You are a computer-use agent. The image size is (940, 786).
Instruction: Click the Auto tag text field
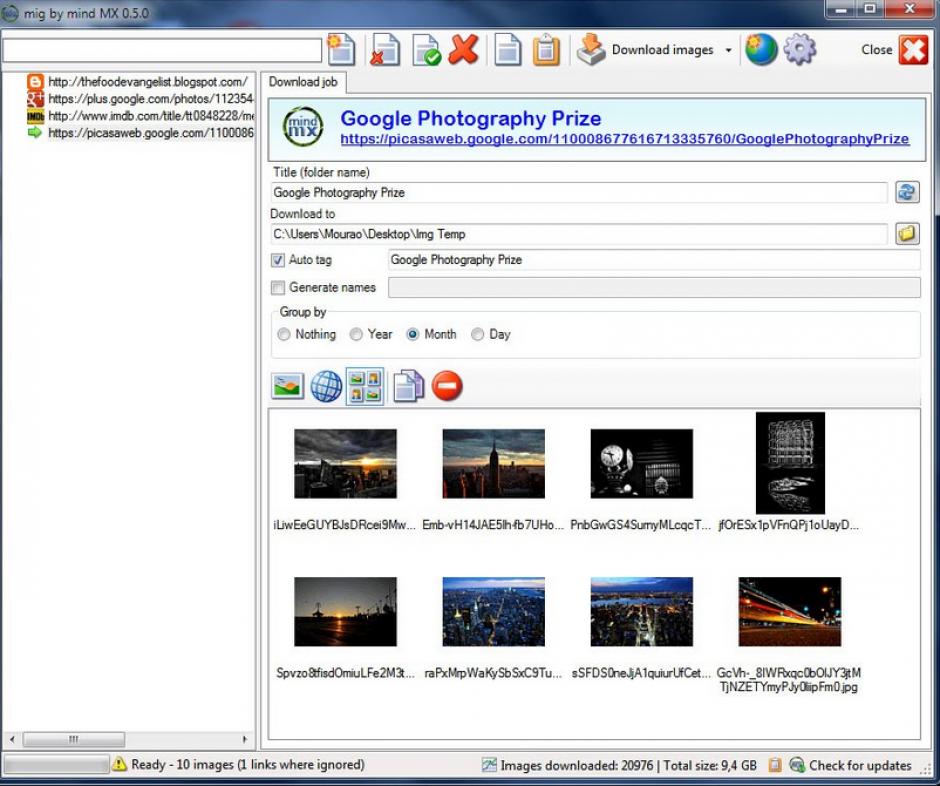(654, 260)
